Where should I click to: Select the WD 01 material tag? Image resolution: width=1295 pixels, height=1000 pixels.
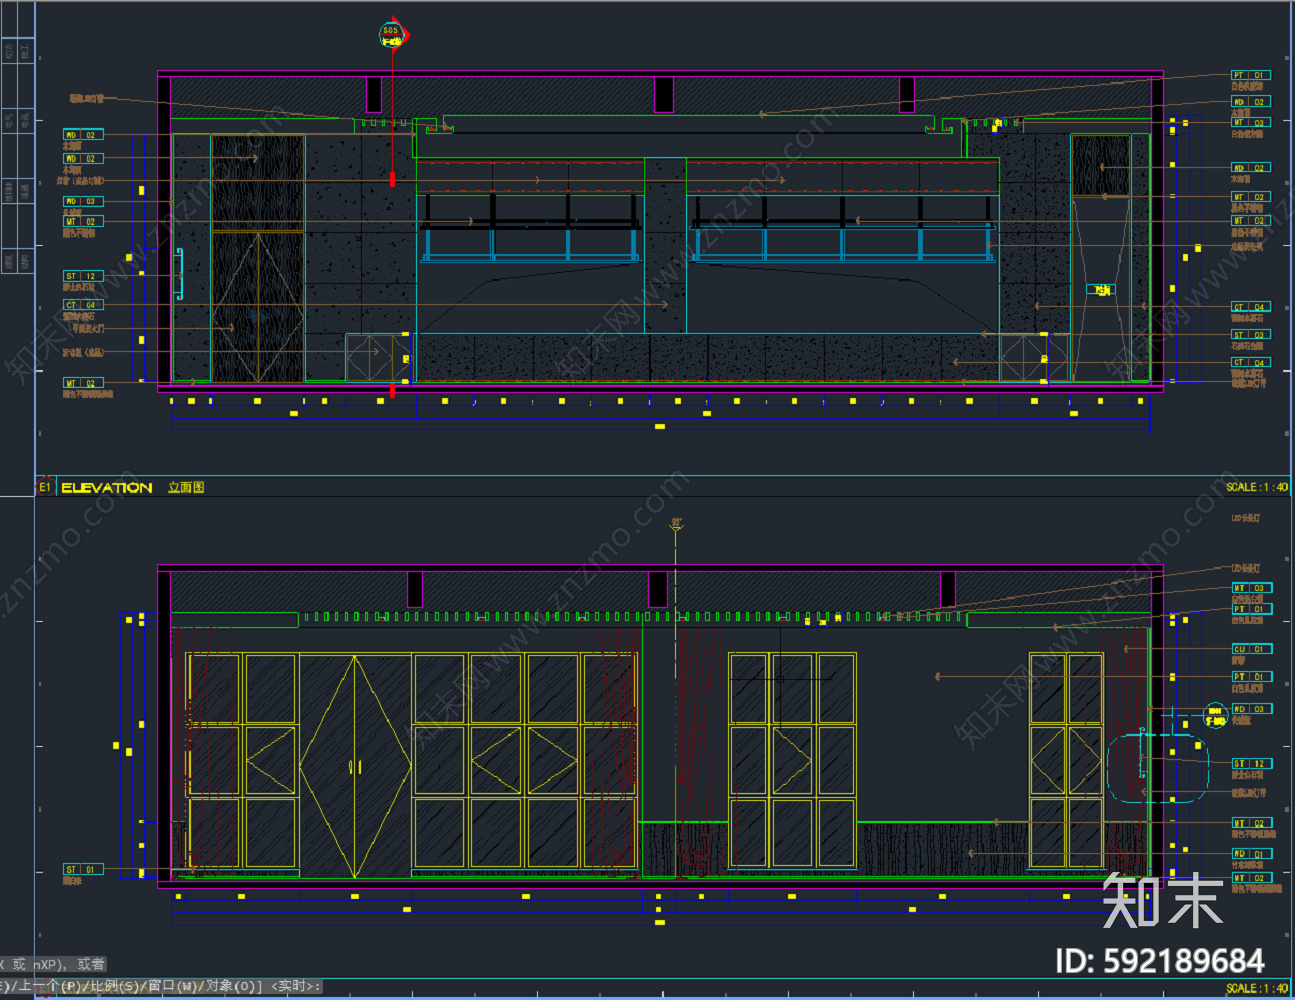(x=1250, y=854)
